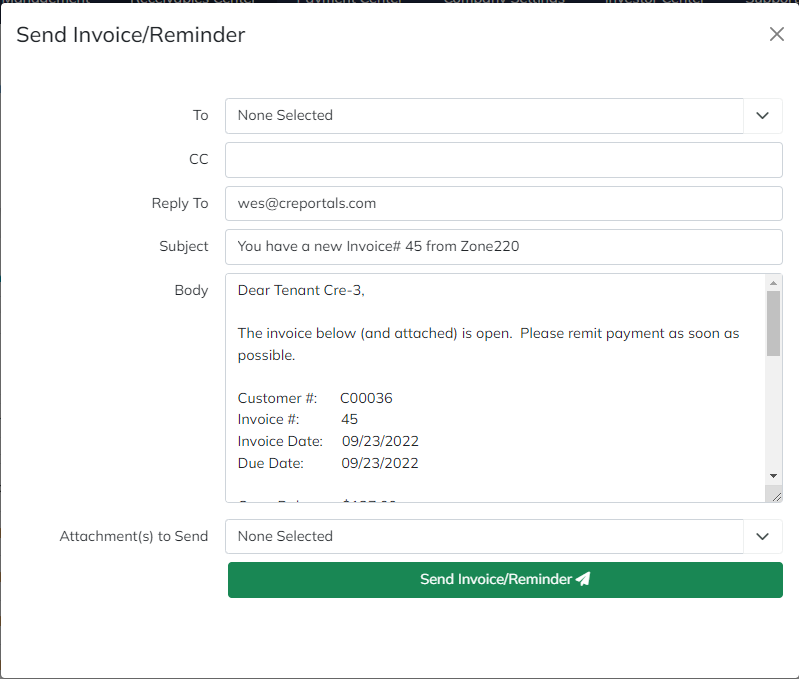Select the To field showing None Selected
The height and width of the screenshot is (679, 799).
pyautogui.click(x=484, y=116)
